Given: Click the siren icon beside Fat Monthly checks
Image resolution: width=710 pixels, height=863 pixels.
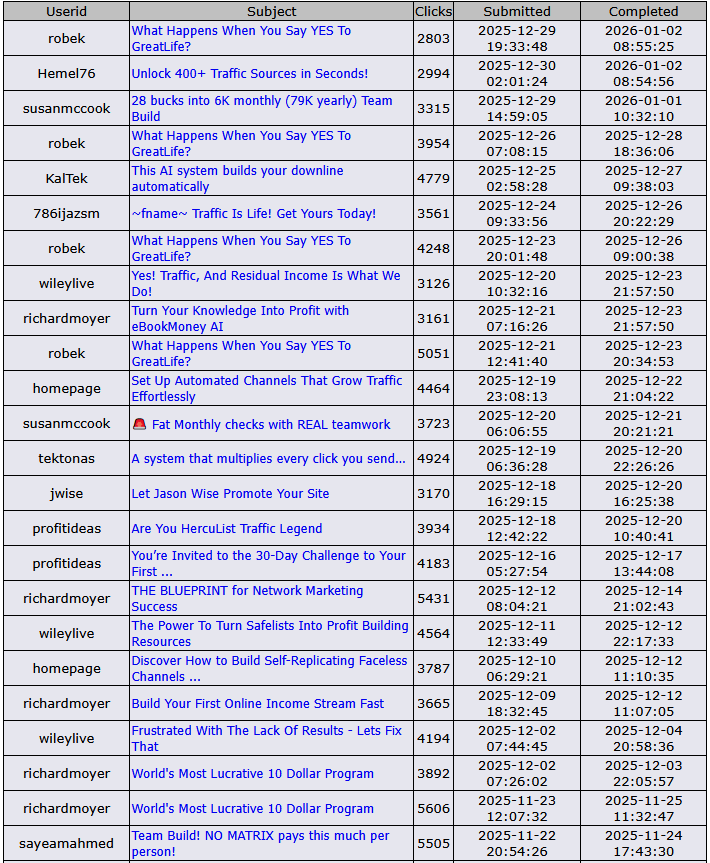Looking at the screenshot, I should point(140,424).
